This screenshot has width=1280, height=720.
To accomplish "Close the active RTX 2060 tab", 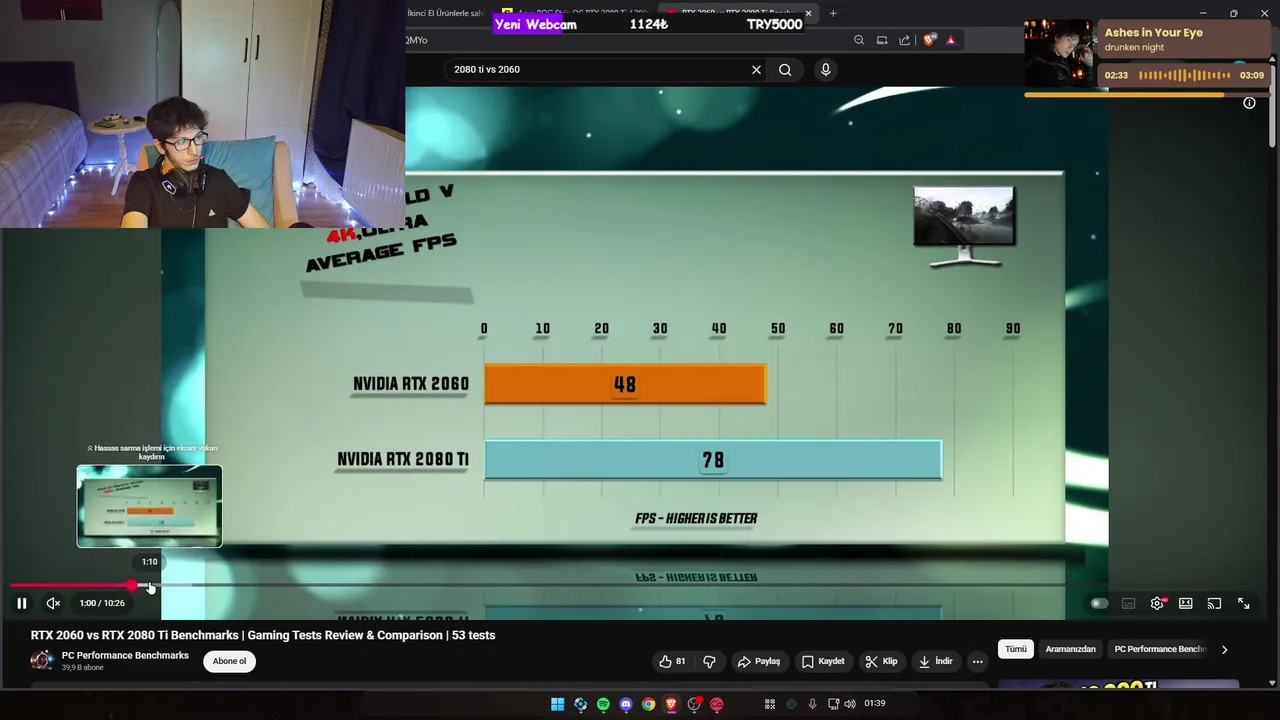I will click(808, 13).
